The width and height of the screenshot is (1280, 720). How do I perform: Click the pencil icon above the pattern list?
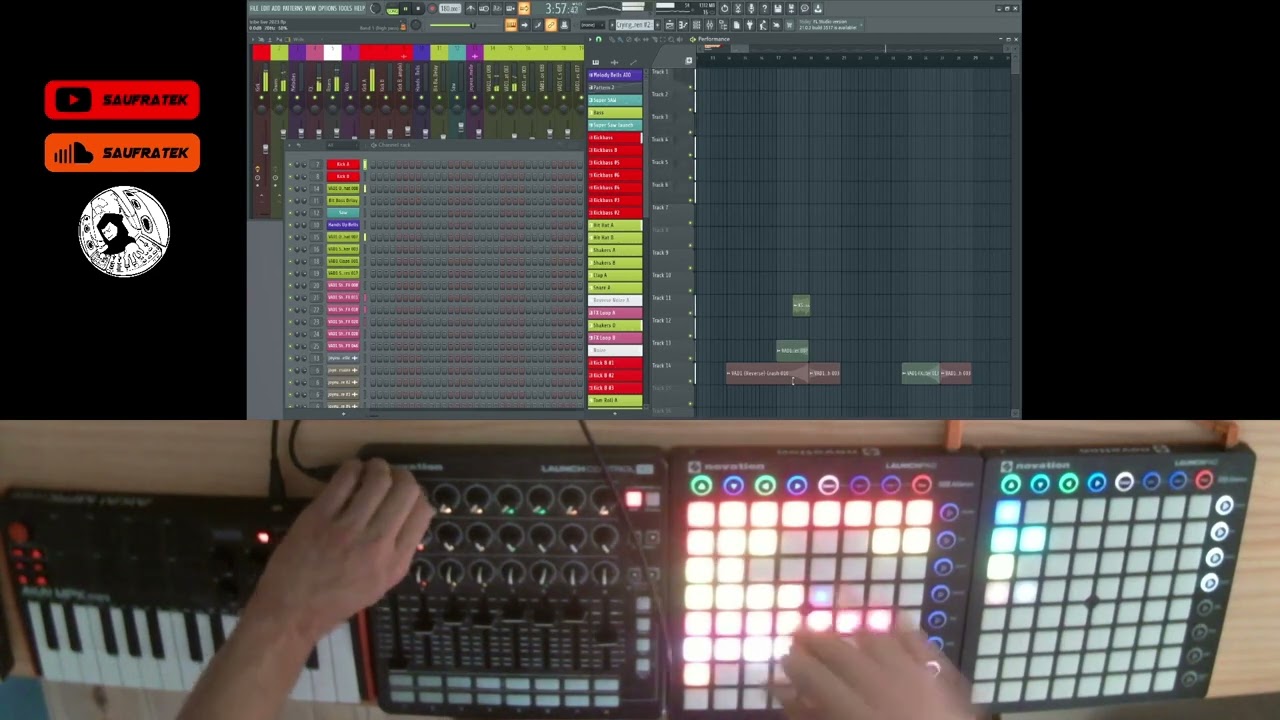633,62
